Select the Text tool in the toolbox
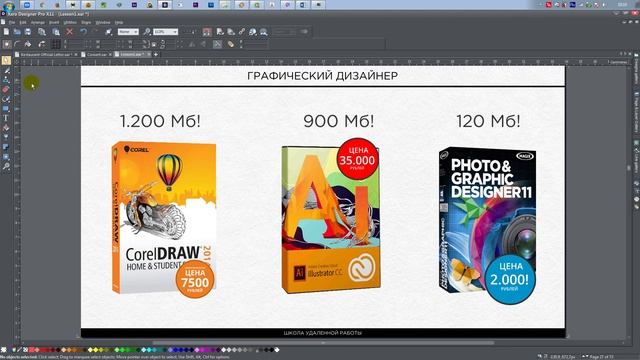The width and height of the screenshot is (640, 360). click(6, 118)
